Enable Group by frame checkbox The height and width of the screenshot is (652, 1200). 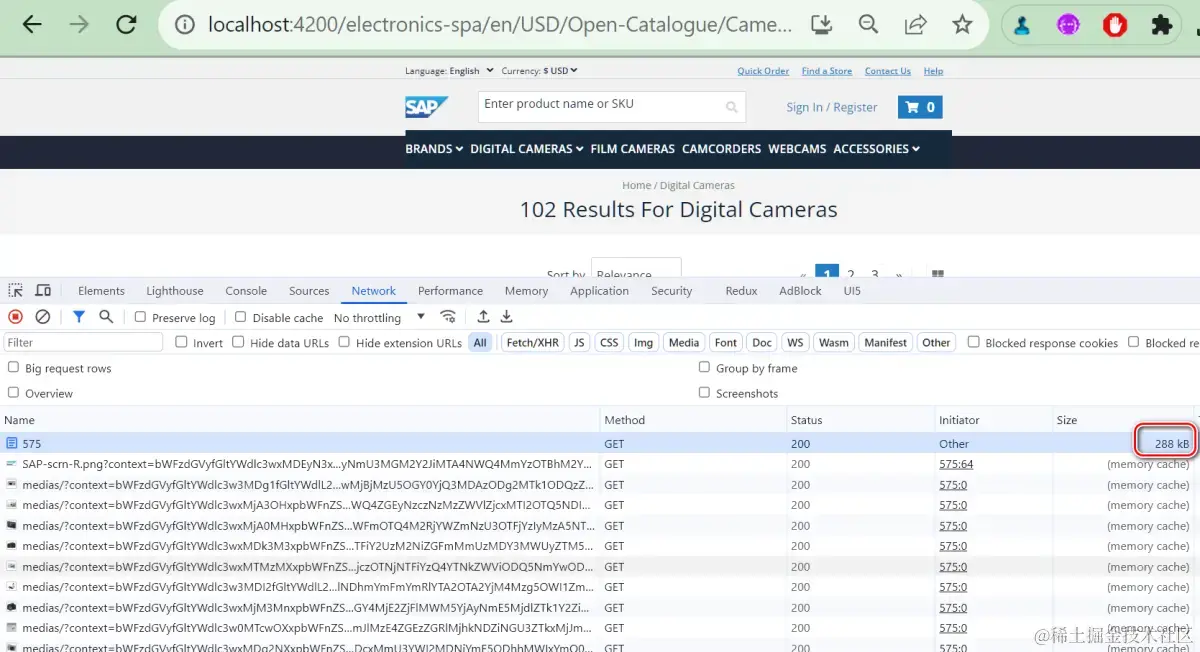pyautogui.click(x=705, y=368)
